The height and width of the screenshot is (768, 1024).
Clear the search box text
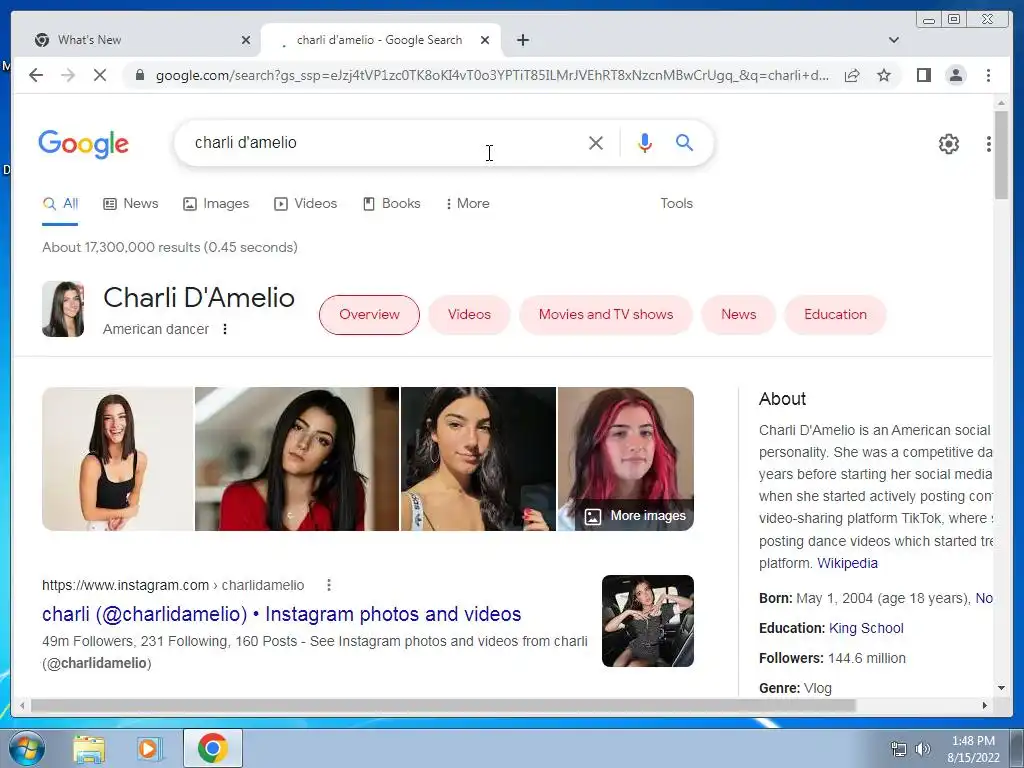click(596, 142)
